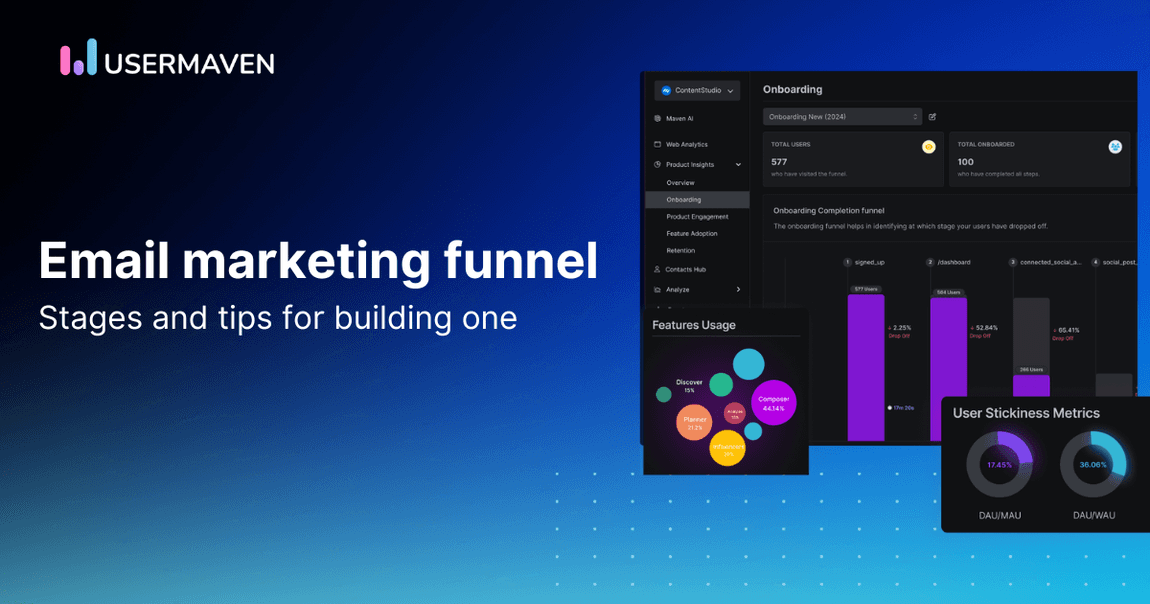Image resolution: width=1150 pixels, height=604 pixels.
Task: Click the Usermaven logo
Action: 165,61
